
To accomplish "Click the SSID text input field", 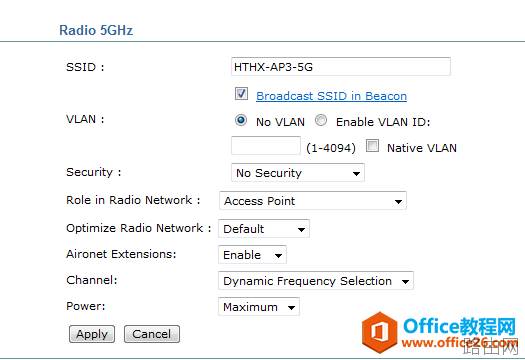I will 341,67.
